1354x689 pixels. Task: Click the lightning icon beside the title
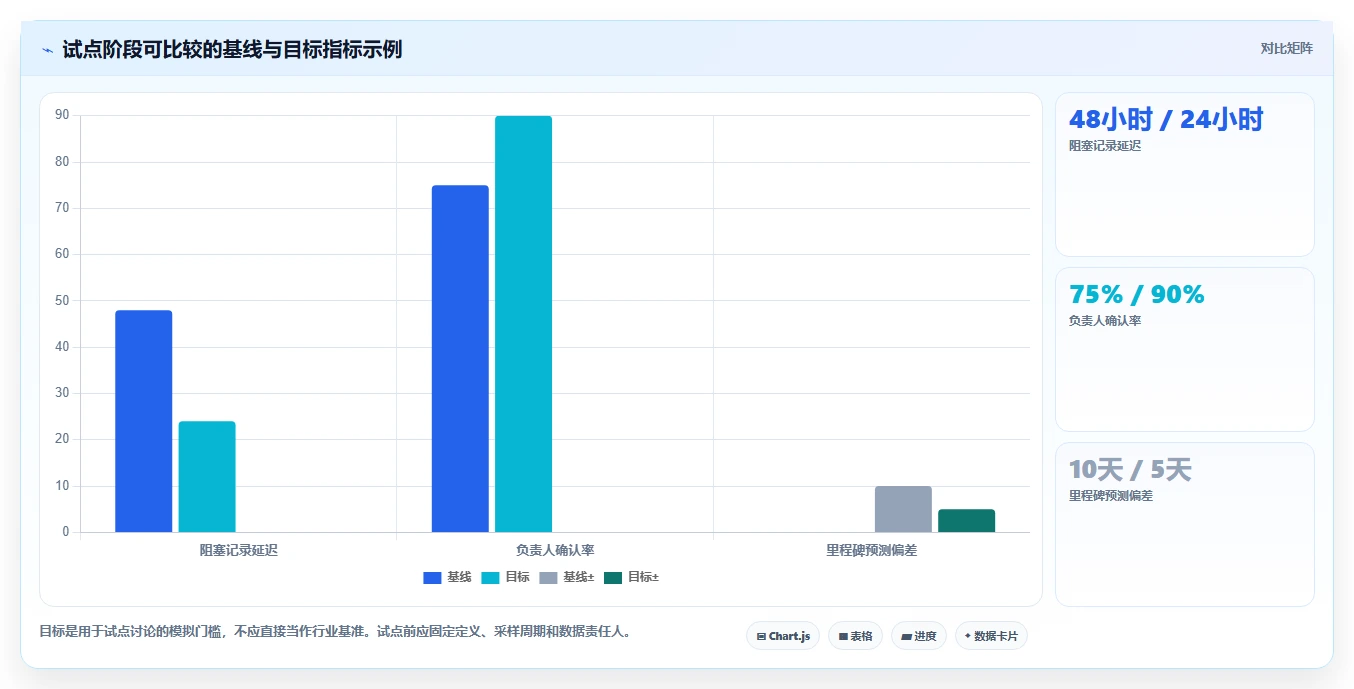click(x=47, y=50)
